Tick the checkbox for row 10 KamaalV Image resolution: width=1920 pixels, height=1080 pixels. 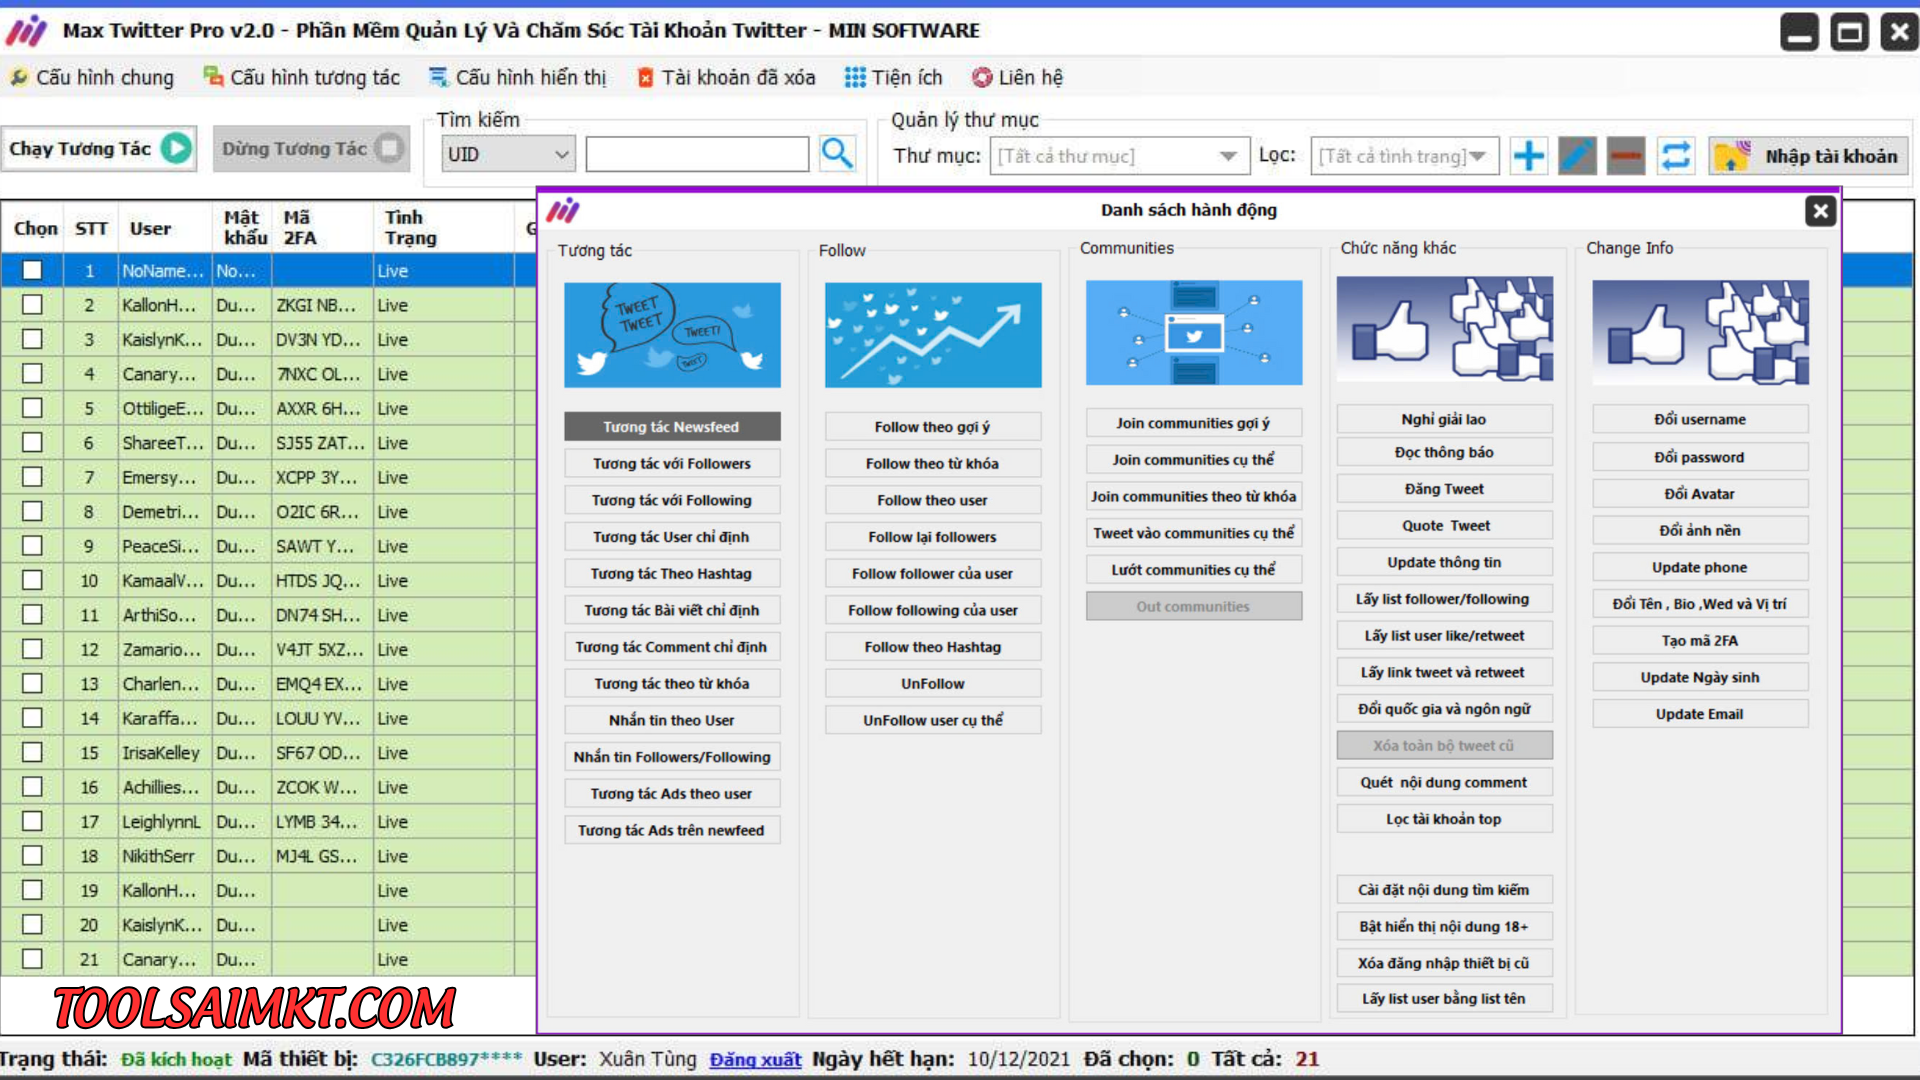(x=32, y=580)
